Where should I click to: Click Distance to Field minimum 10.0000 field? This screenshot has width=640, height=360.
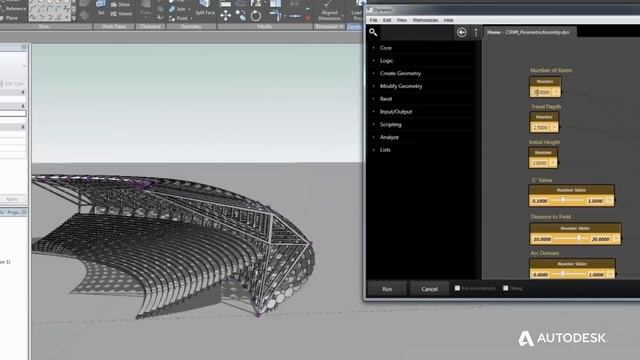point(542,239)
